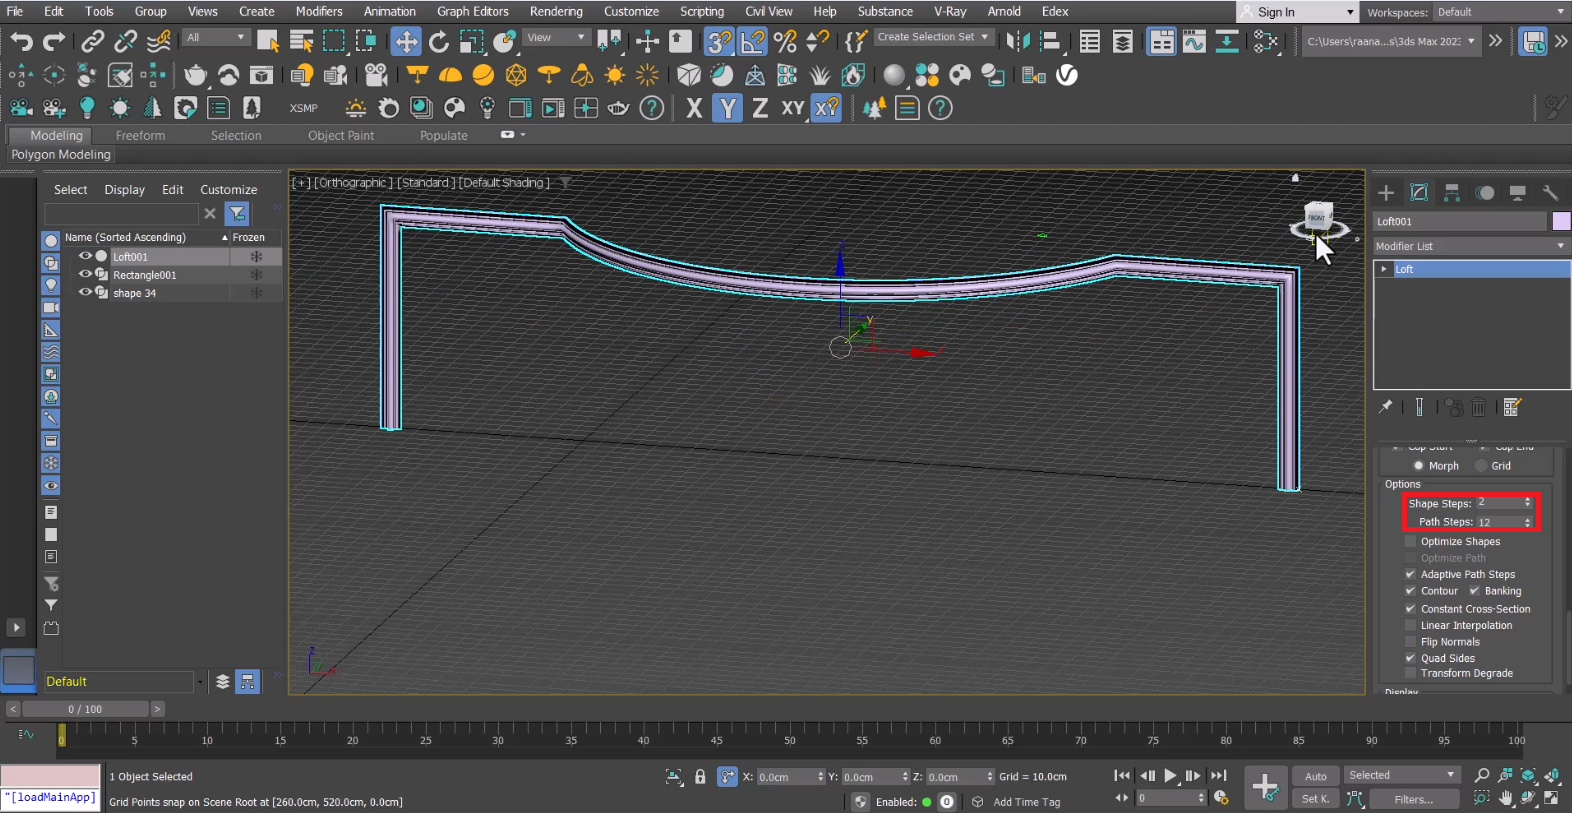Enable the Optimize Shapes checkbox
The height and width of the screenshot is (813, 1572).
(1411, 541)
